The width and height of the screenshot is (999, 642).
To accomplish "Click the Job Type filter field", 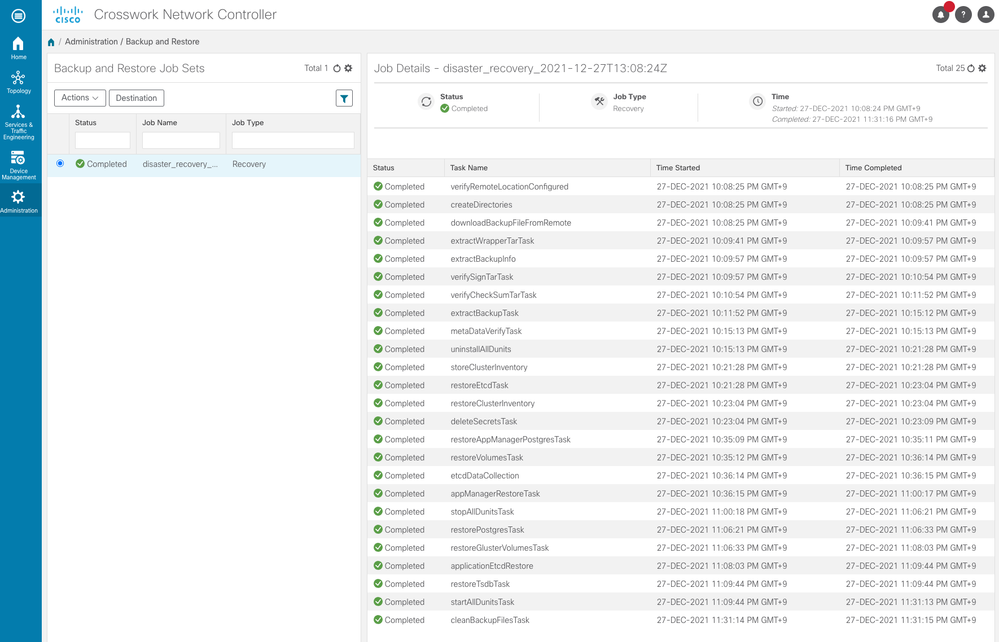I will pos(293,140).
